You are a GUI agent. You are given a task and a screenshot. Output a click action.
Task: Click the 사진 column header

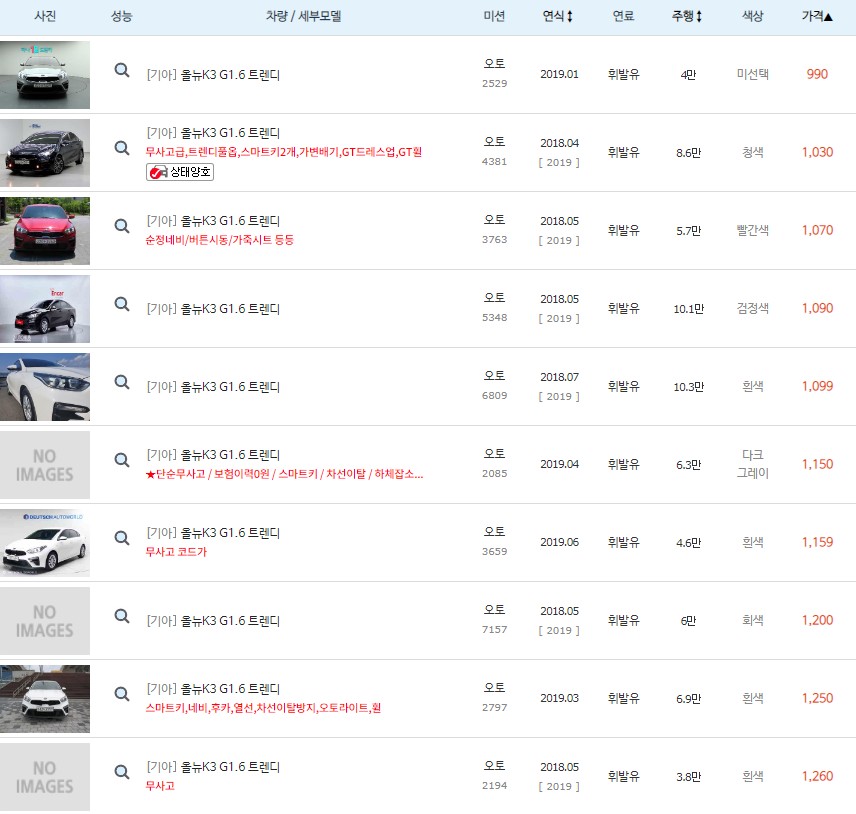(x=45, y=16)
